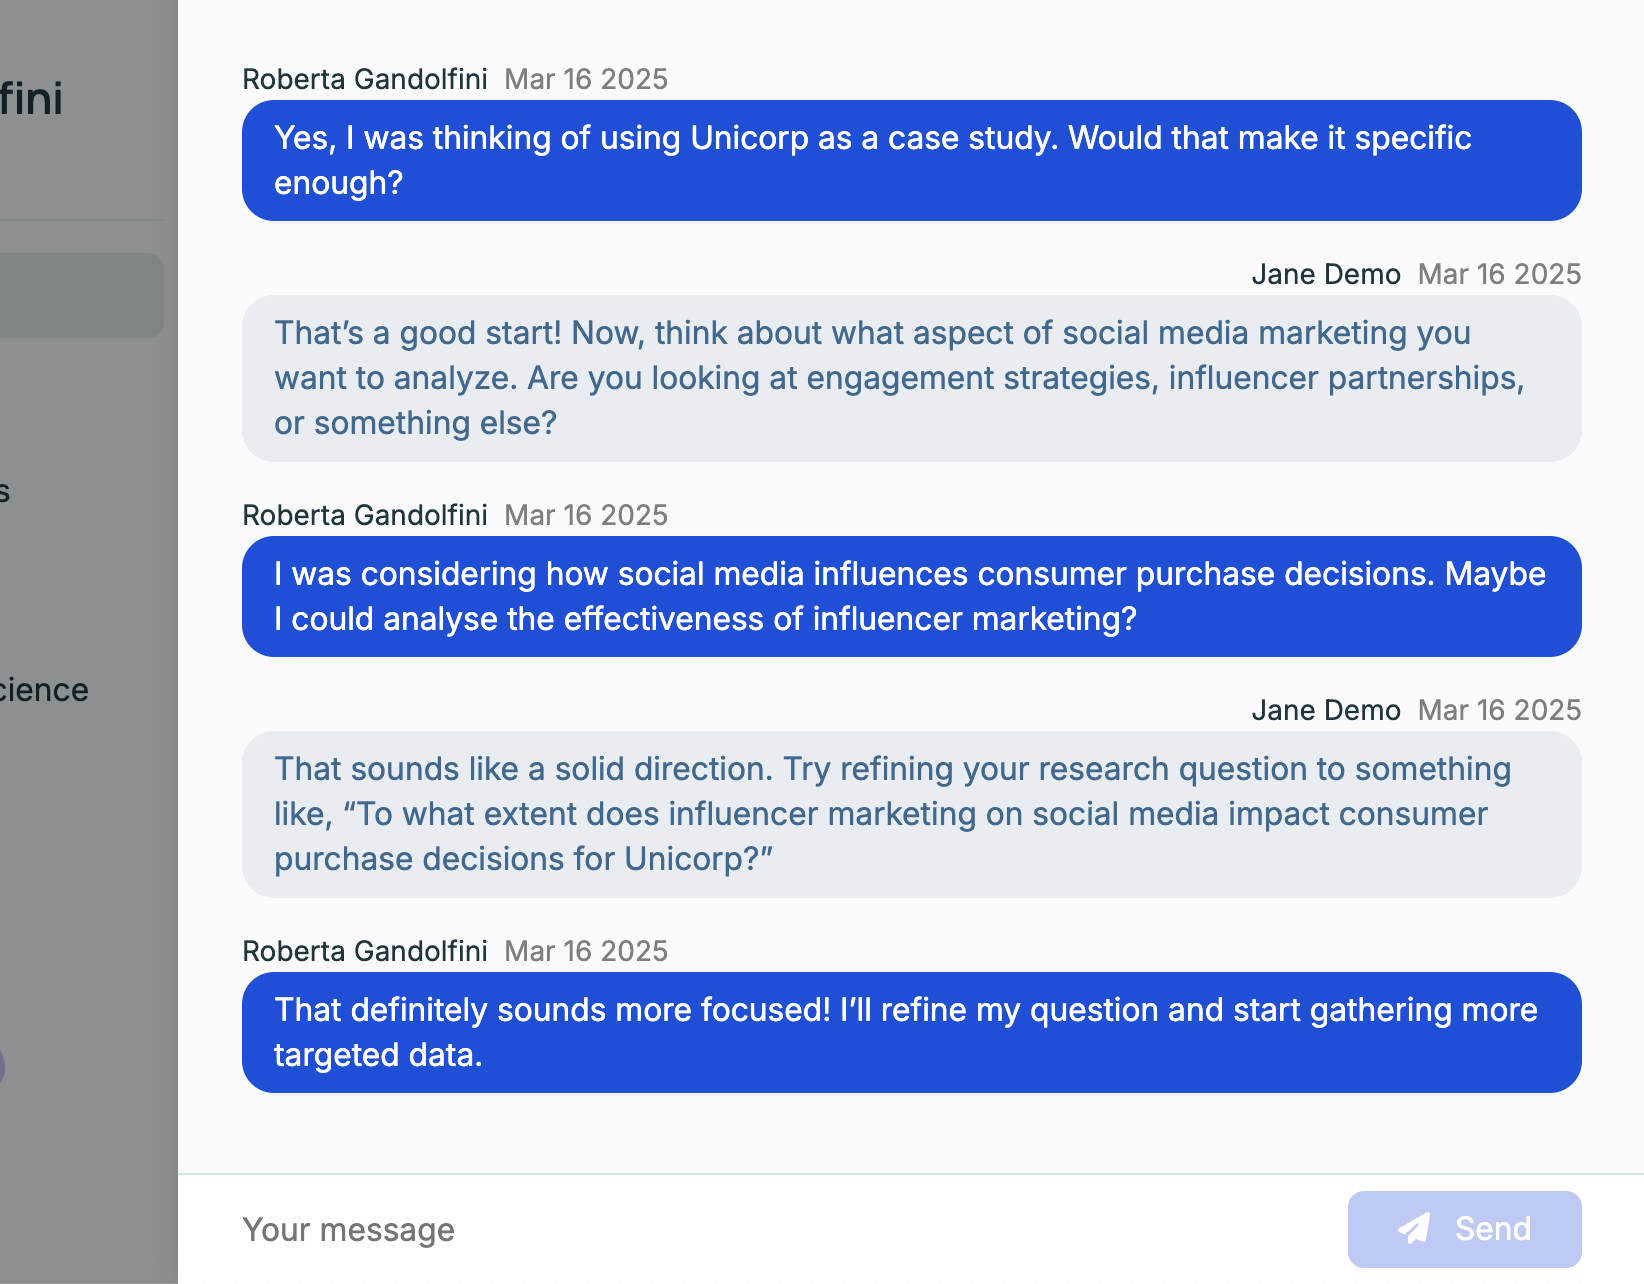Click Roberta Gandolfini's name above the final message
This screenshot has width=1644, height=1284.
(x=365, y=951)
